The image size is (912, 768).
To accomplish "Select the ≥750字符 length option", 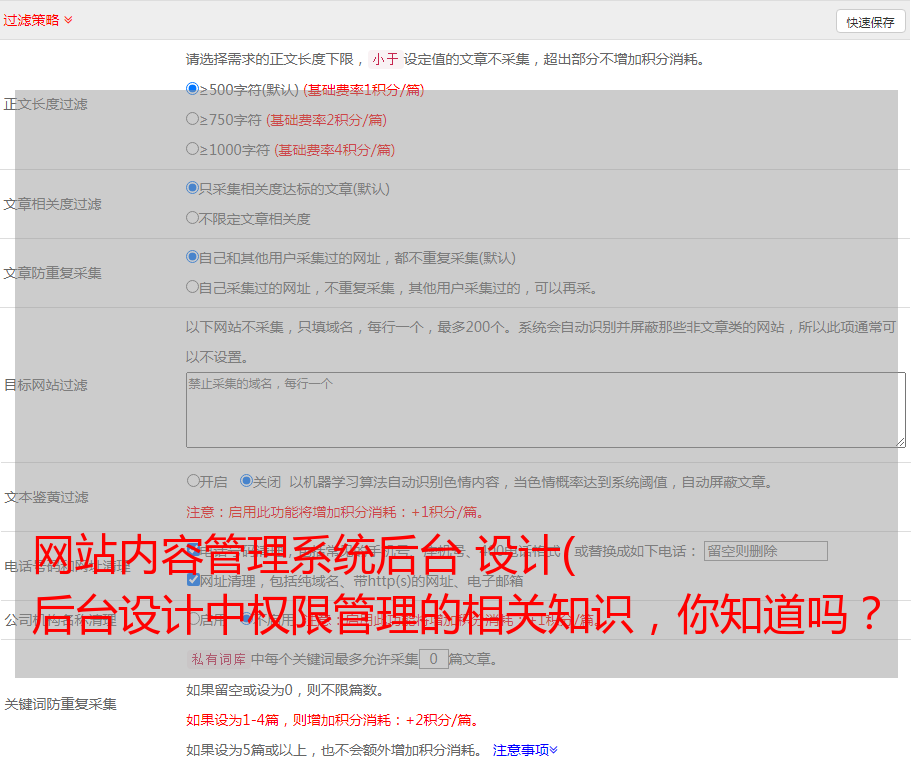I will pyautogui.click(x=193, y=119).
